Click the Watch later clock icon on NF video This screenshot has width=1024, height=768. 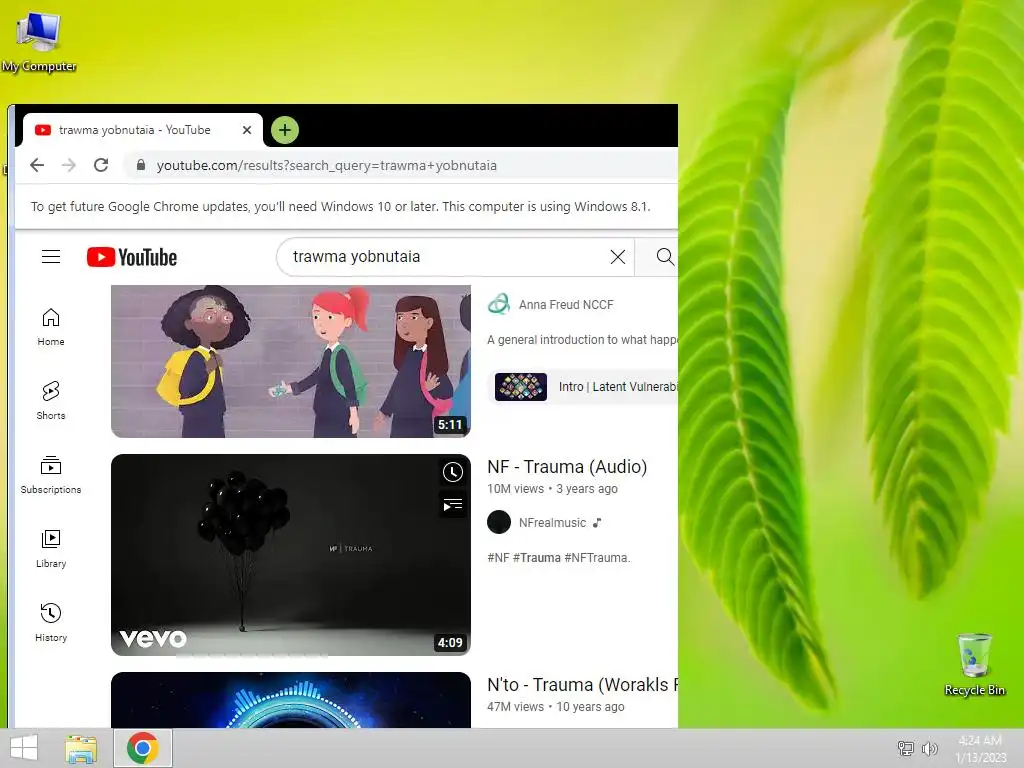pyautogui.click(x=453, y=472)
